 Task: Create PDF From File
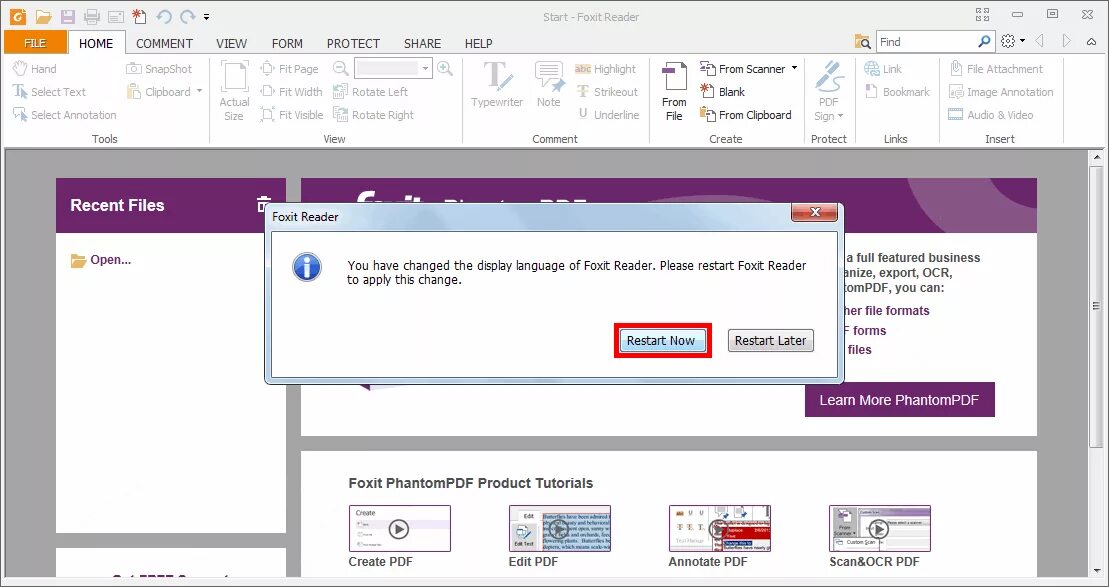(x=674, y=91)
